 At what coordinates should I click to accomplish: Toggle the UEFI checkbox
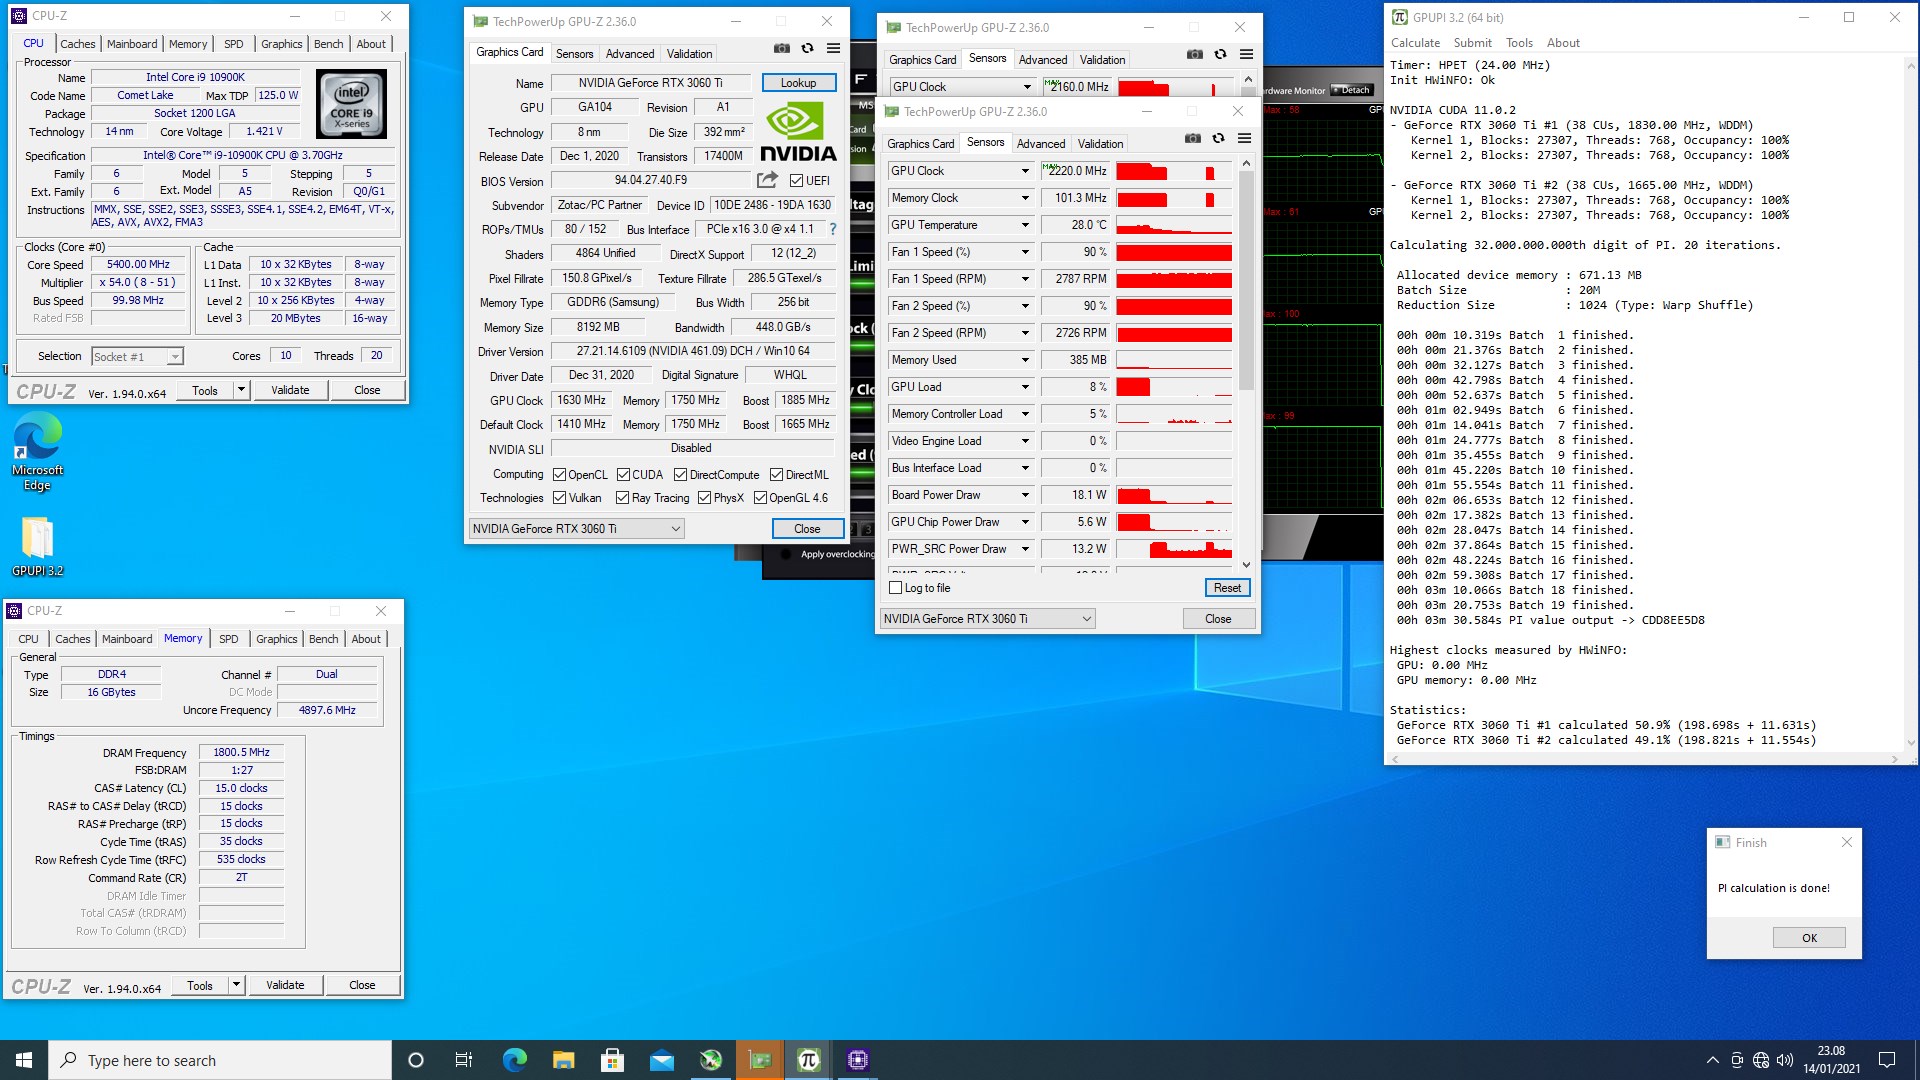[x=796, y=181]
